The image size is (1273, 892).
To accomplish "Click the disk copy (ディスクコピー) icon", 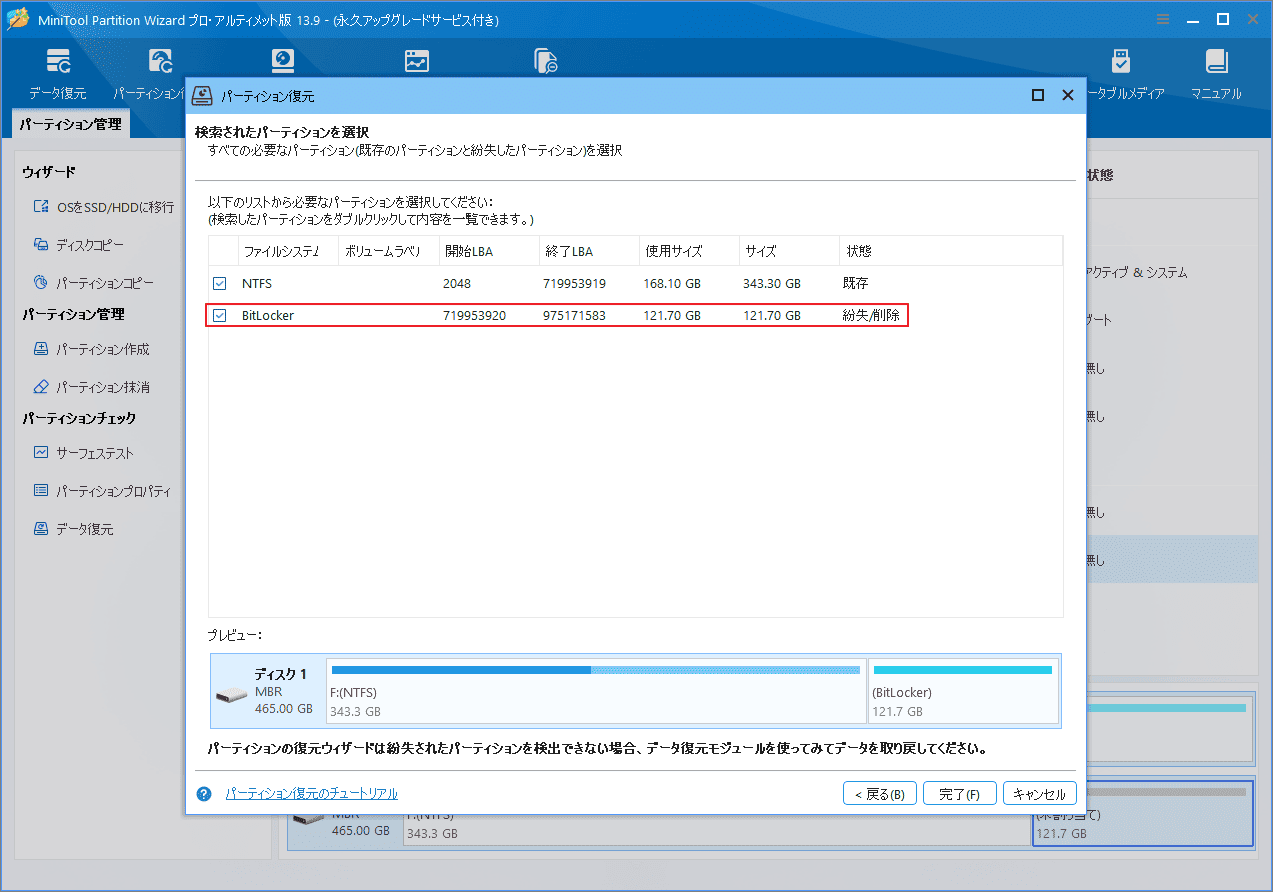I will (x=41, y=245).
